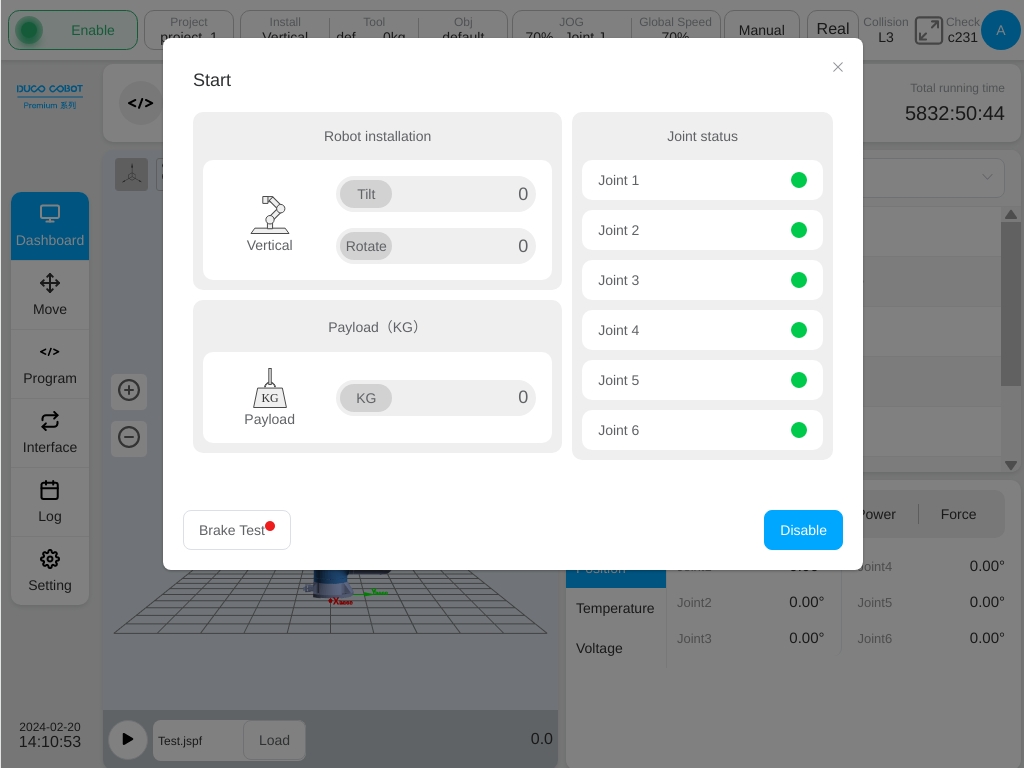Click the Disable button
The height and width of the screenshot is (768, 1024).
point(803,530)
